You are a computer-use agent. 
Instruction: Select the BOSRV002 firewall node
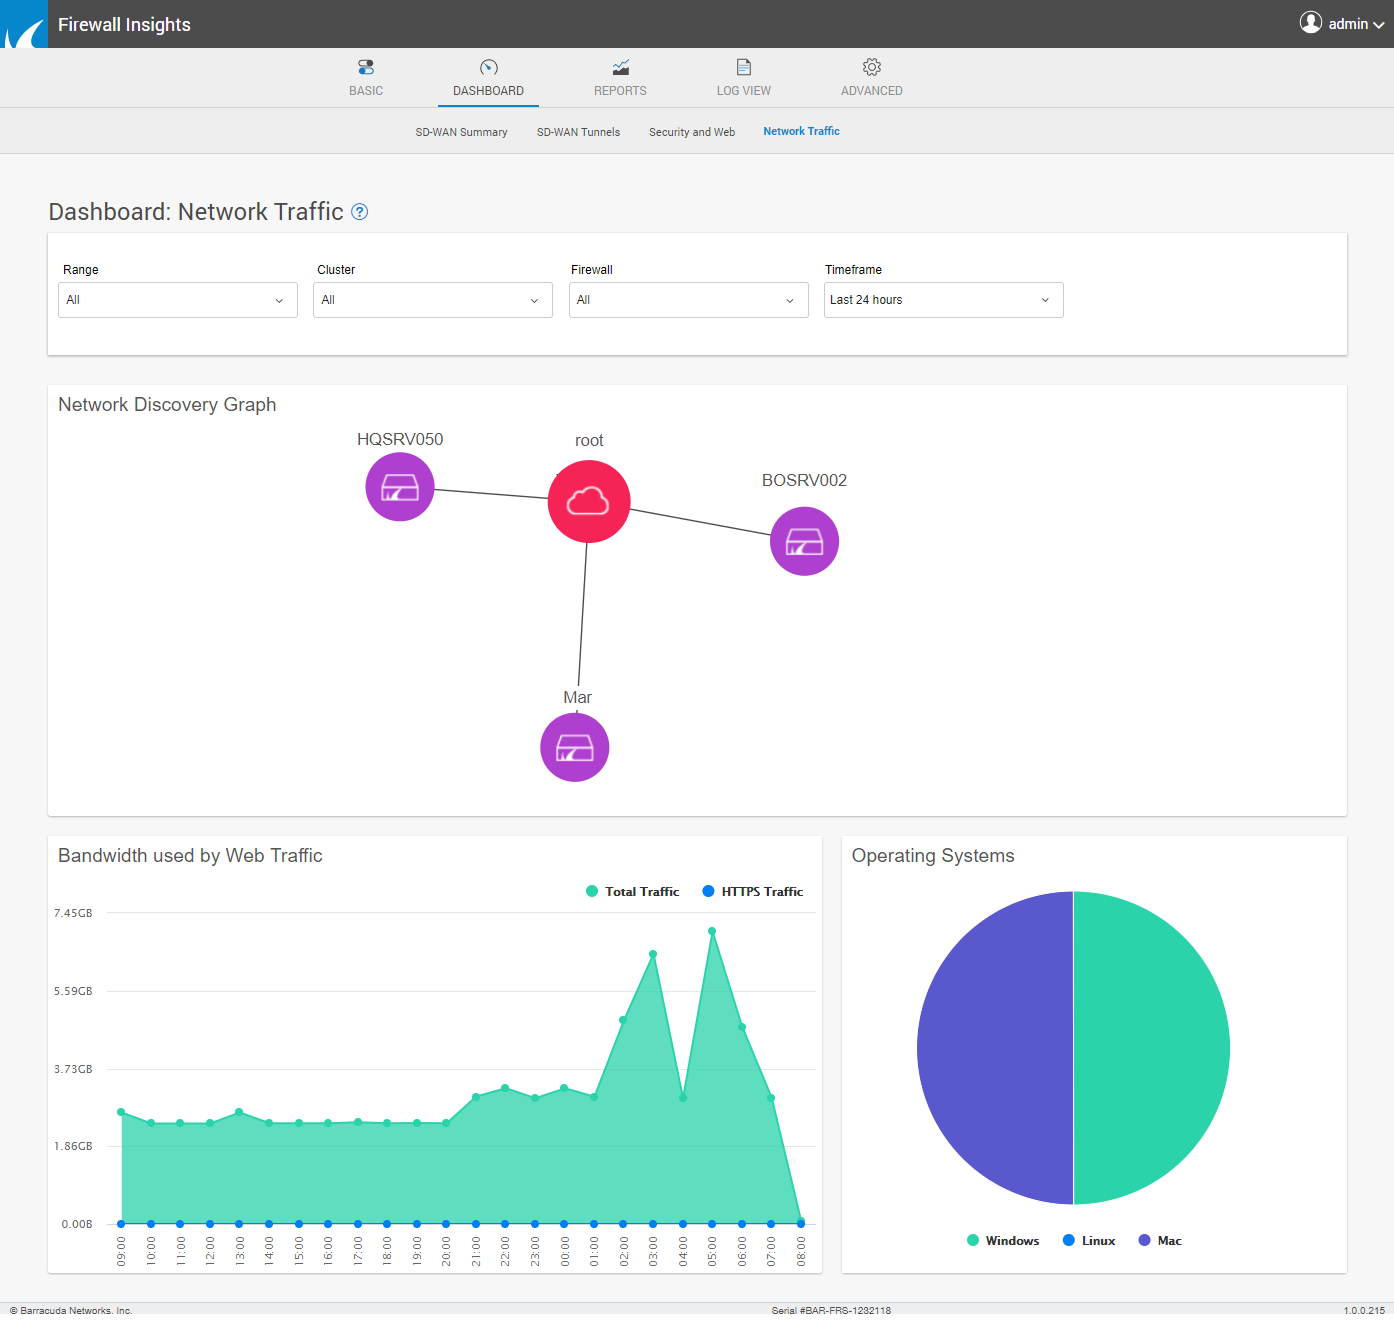[804, 541]
